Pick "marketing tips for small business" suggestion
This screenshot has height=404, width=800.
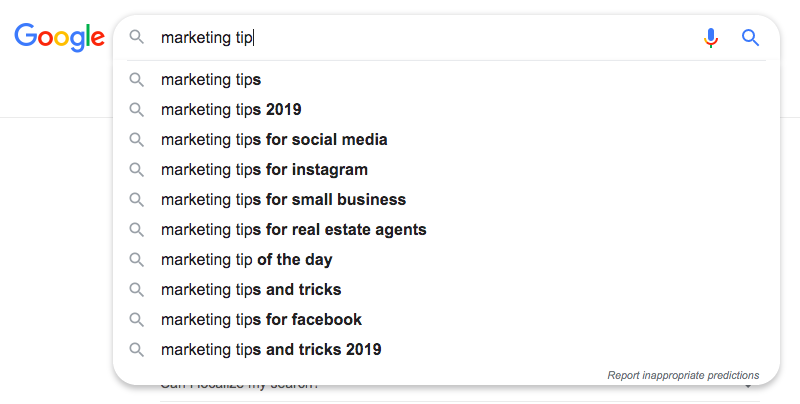(x=283, y=200)
